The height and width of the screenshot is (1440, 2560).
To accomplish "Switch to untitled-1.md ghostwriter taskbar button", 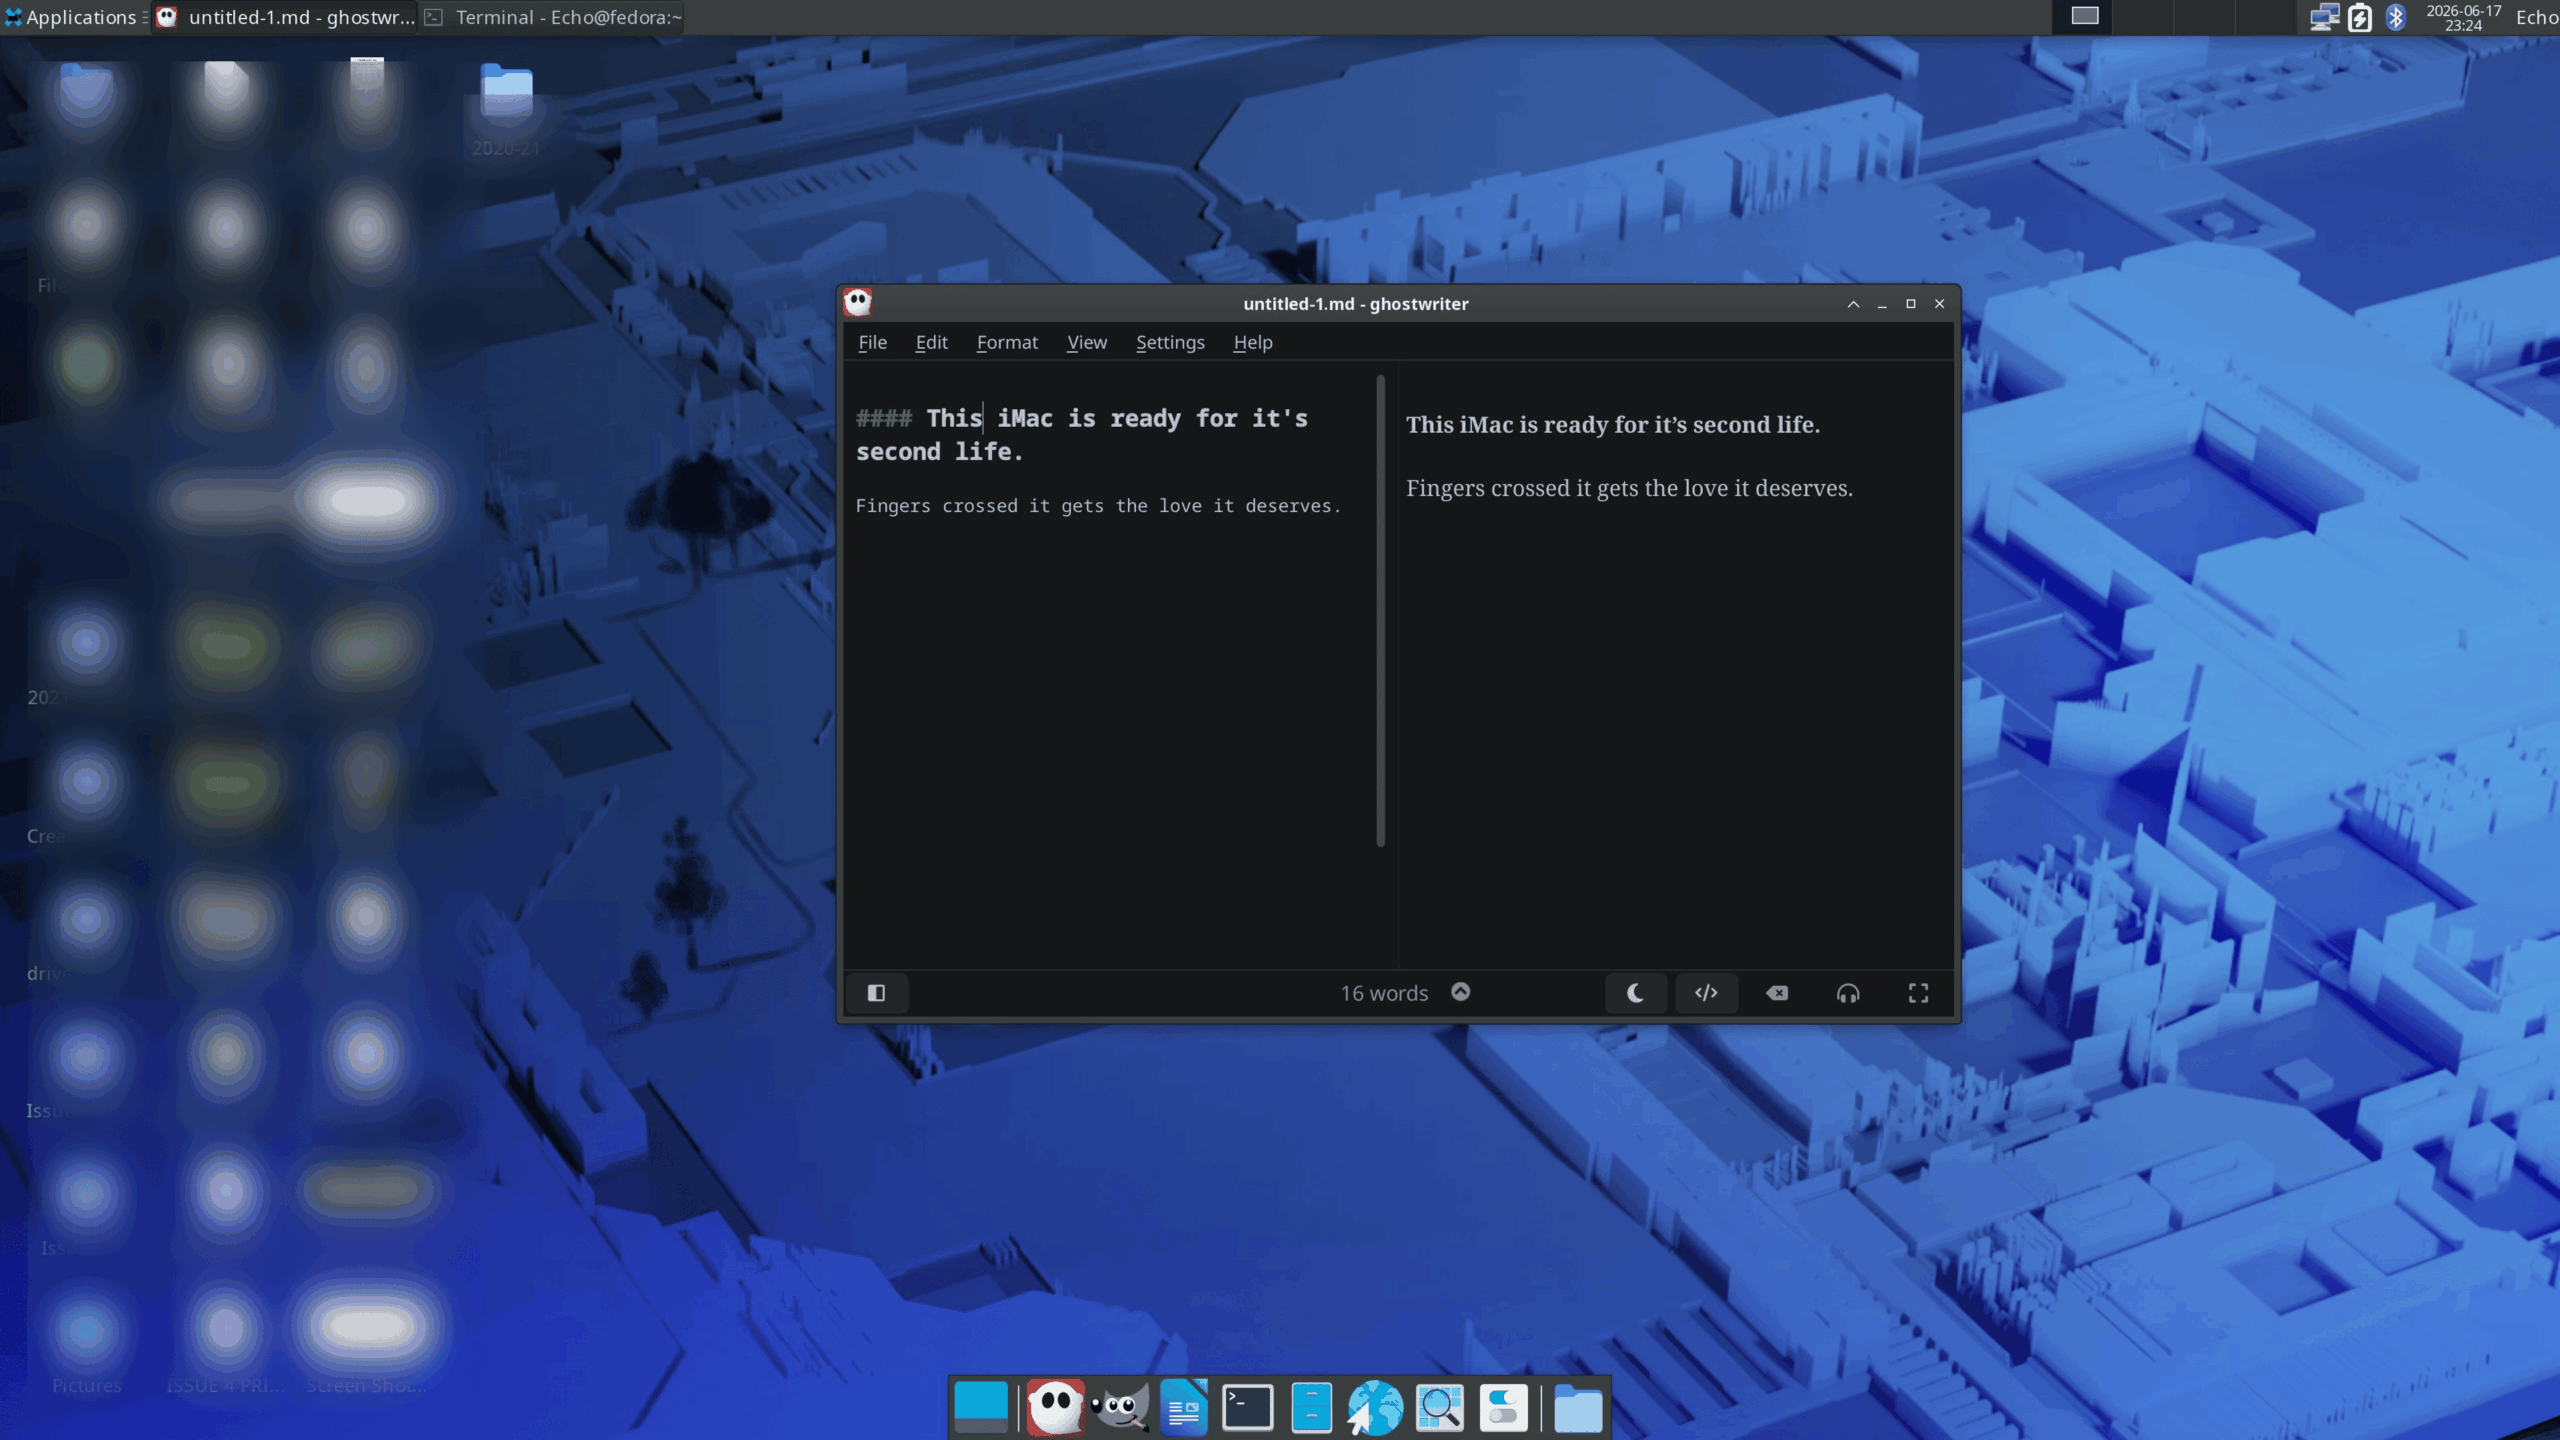I will pos(285,17).
